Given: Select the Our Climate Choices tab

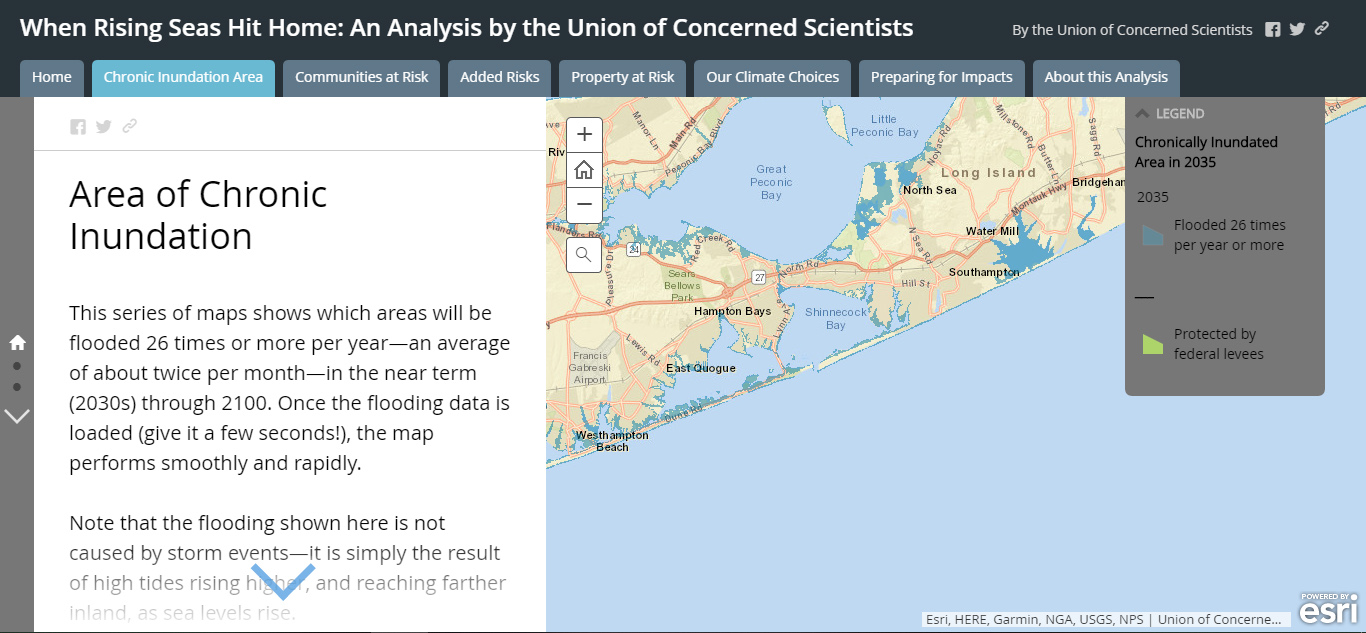Looking at the screenshot, I should (772, 77).
